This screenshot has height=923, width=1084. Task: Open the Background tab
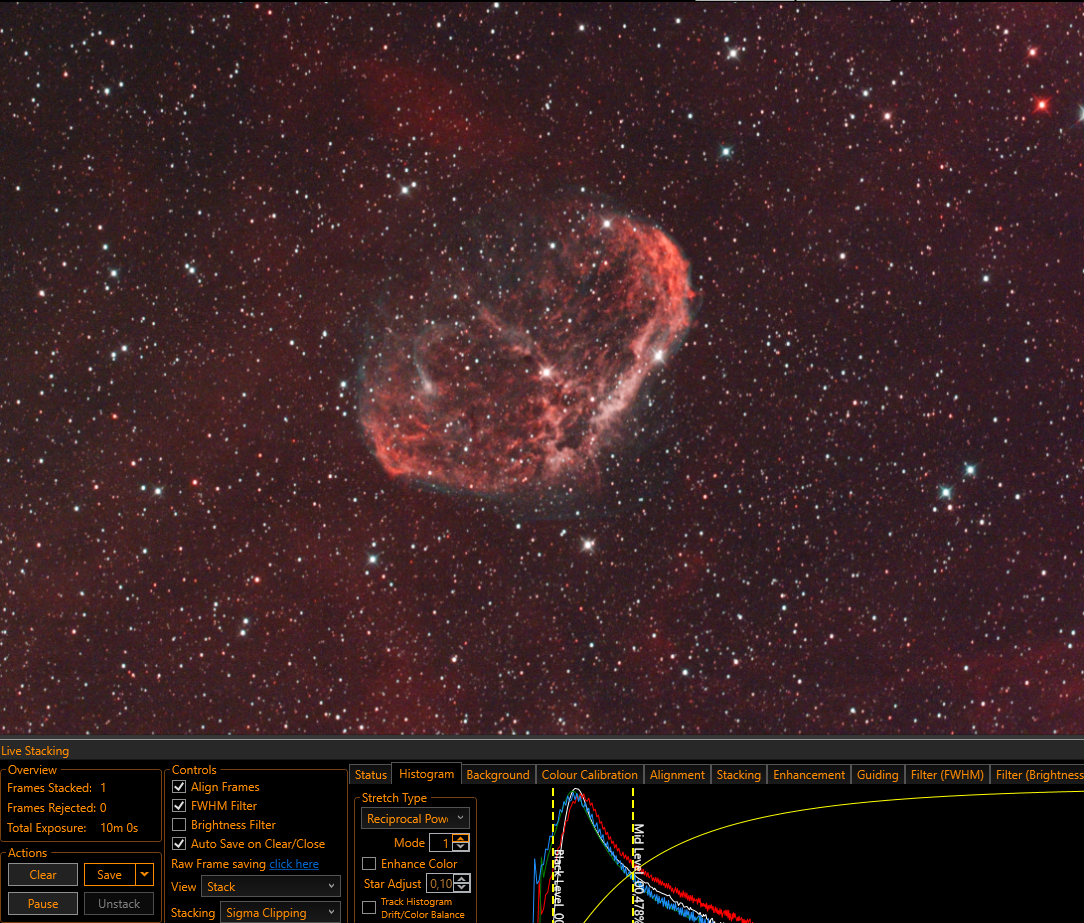[498, 774]
